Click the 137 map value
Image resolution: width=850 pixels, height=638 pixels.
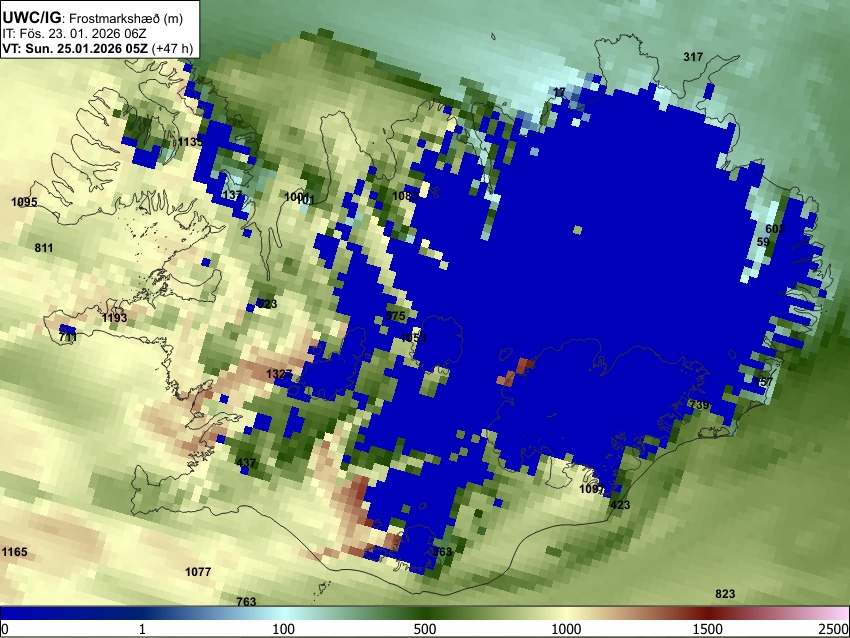[x=232, y=195]
